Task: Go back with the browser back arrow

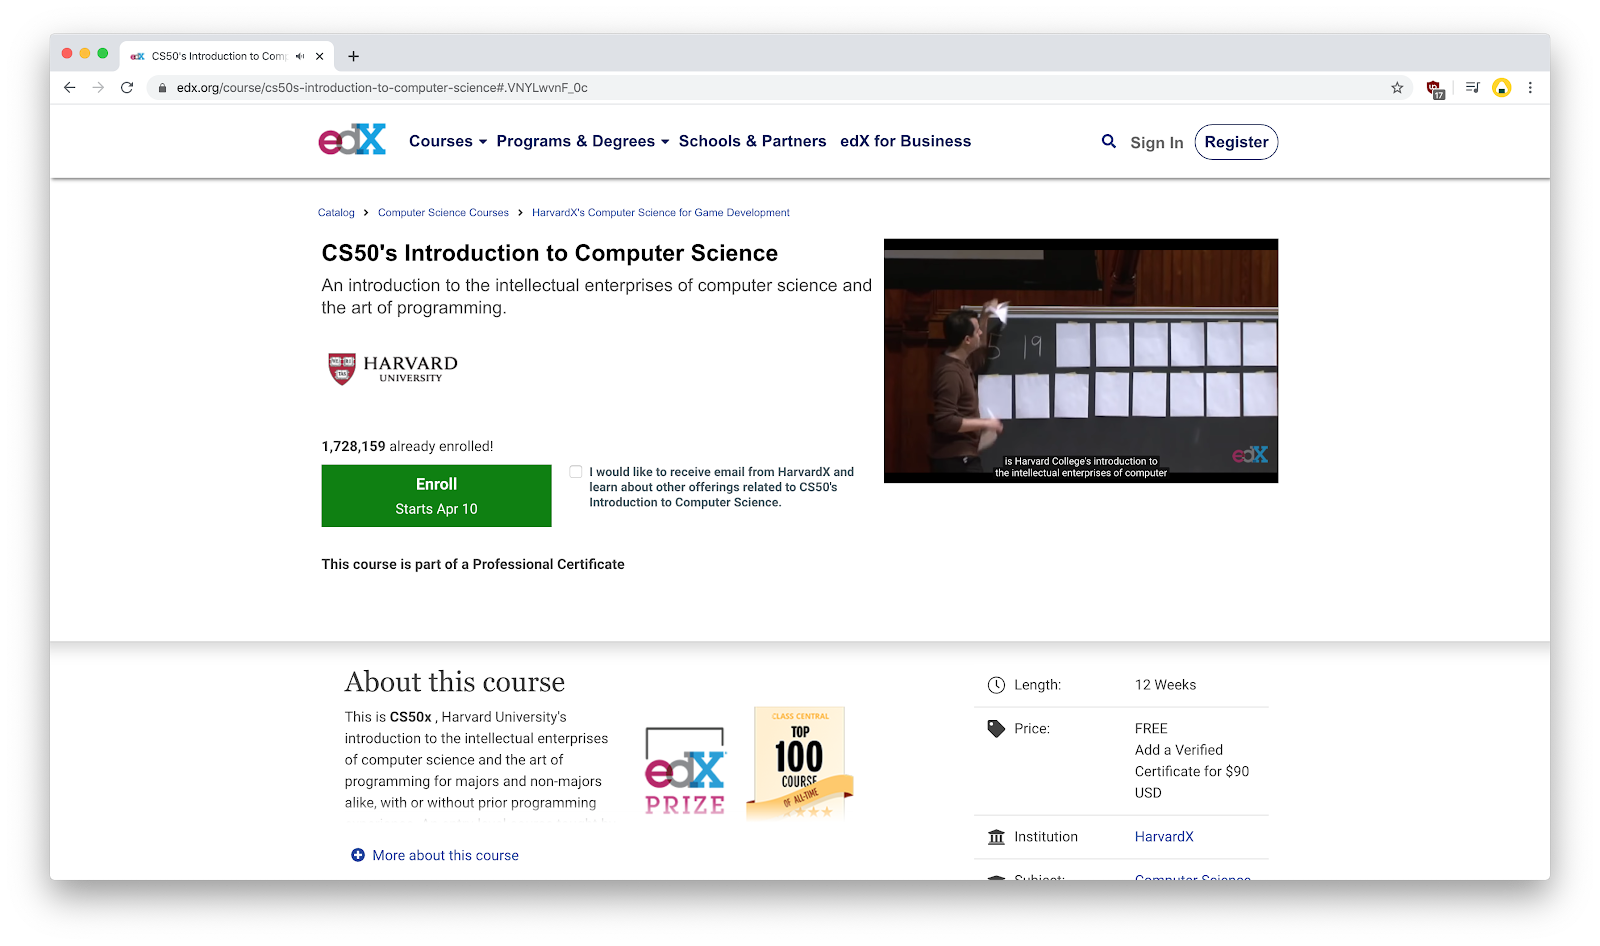Action: click(69, 88)
